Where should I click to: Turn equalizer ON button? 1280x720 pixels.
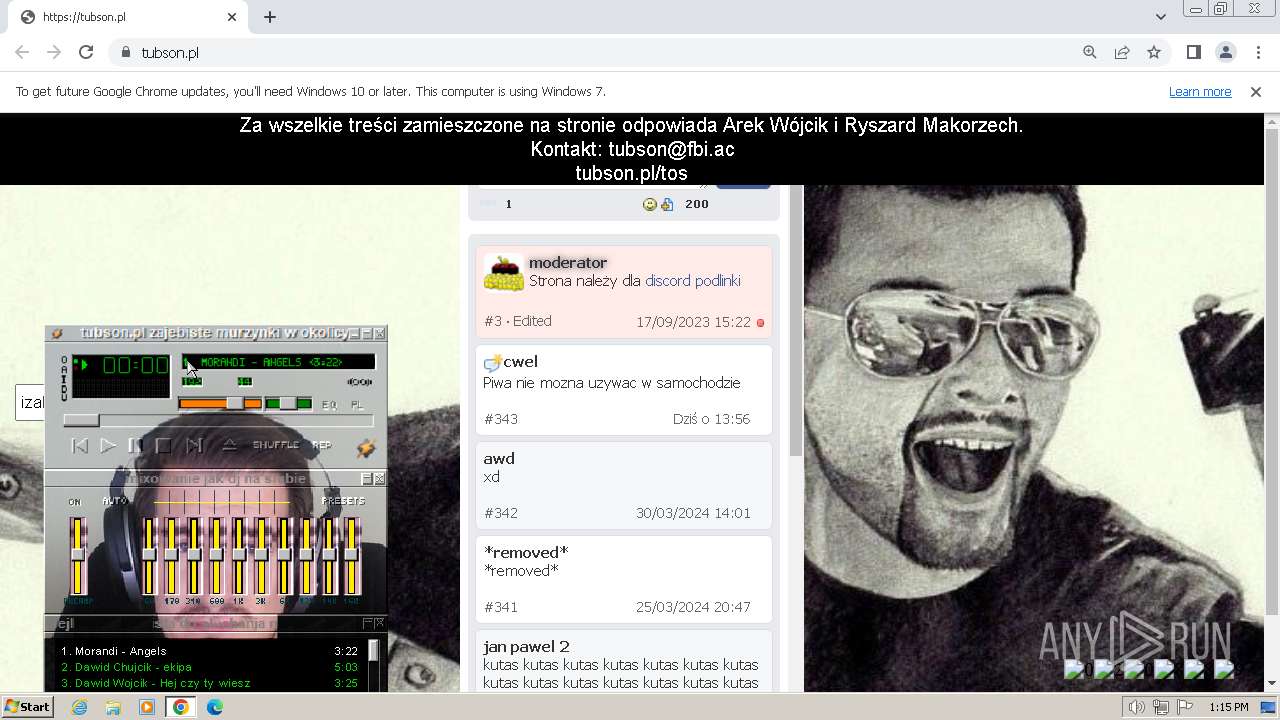point(75,501)
